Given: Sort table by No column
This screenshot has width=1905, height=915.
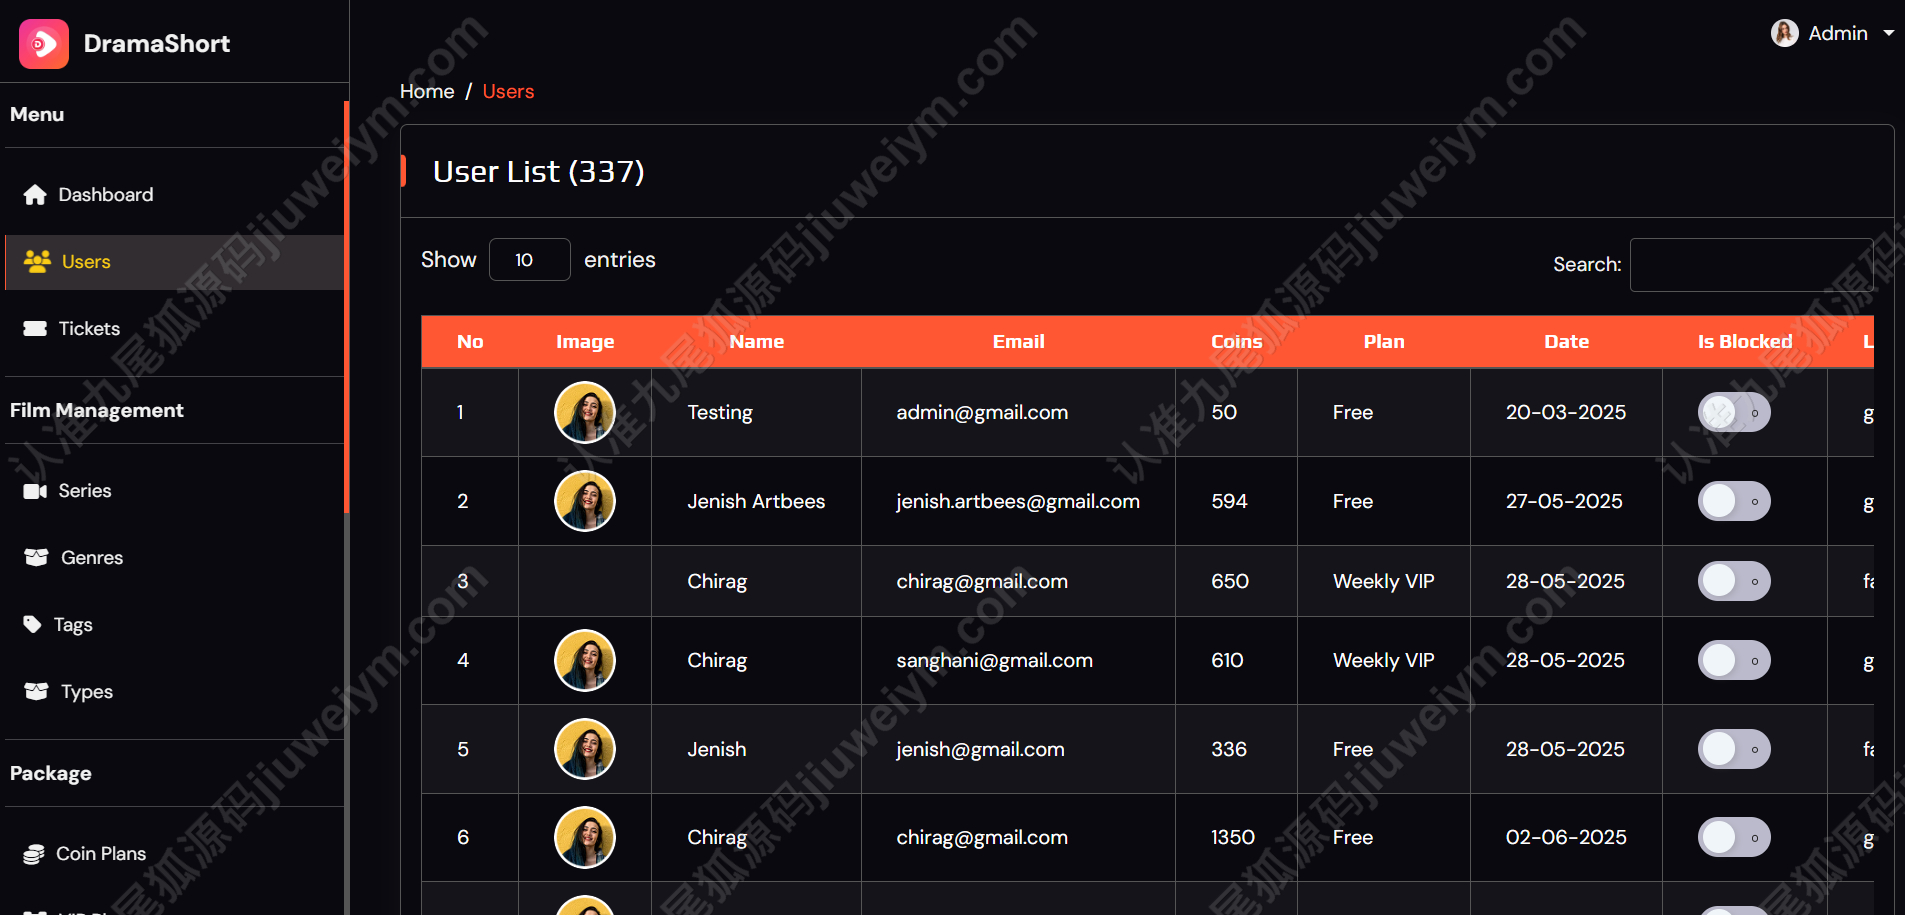Looking at the screenshot, I should point(470,342).
